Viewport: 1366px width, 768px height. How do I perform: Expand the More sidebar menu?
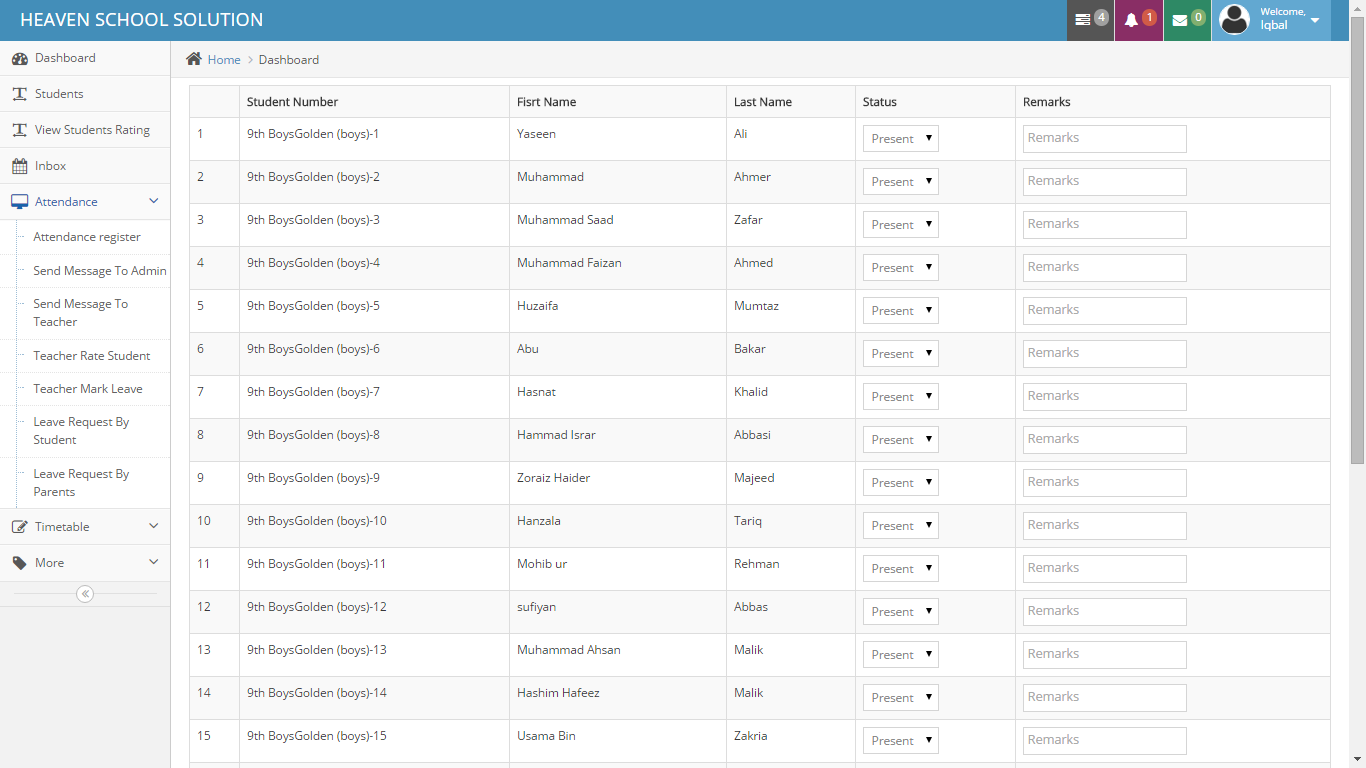click(85, 563)
